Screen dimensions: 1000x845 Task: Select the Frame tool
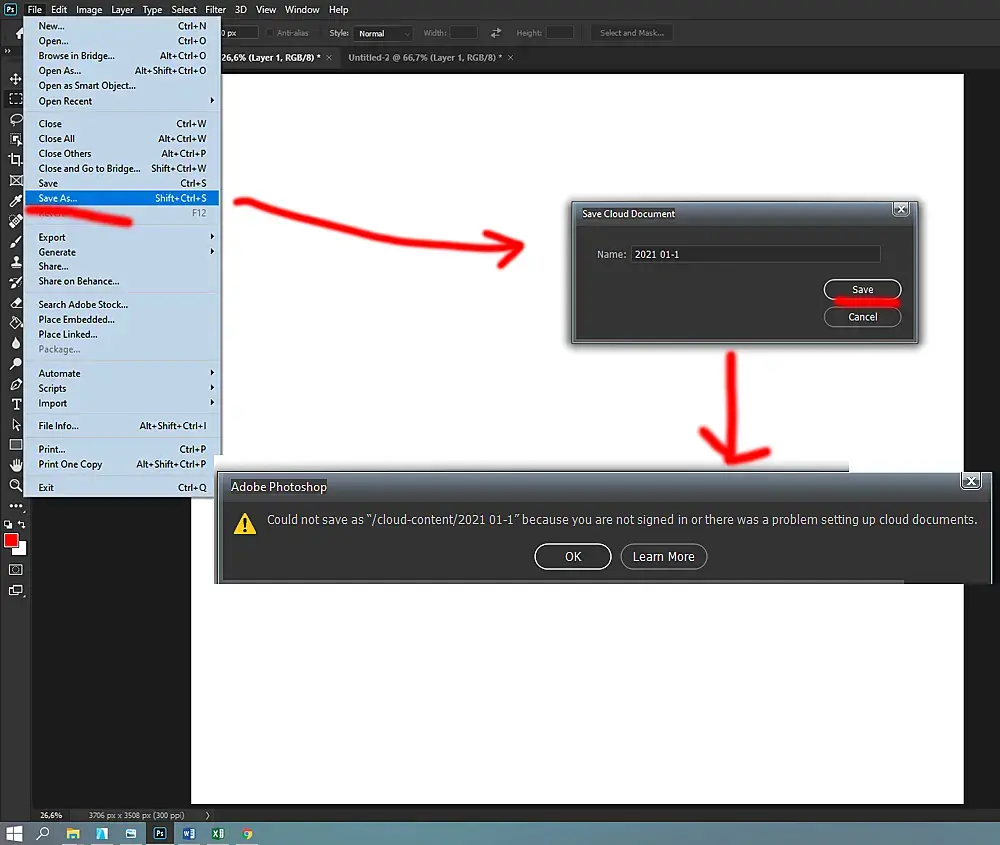point(15,180)
